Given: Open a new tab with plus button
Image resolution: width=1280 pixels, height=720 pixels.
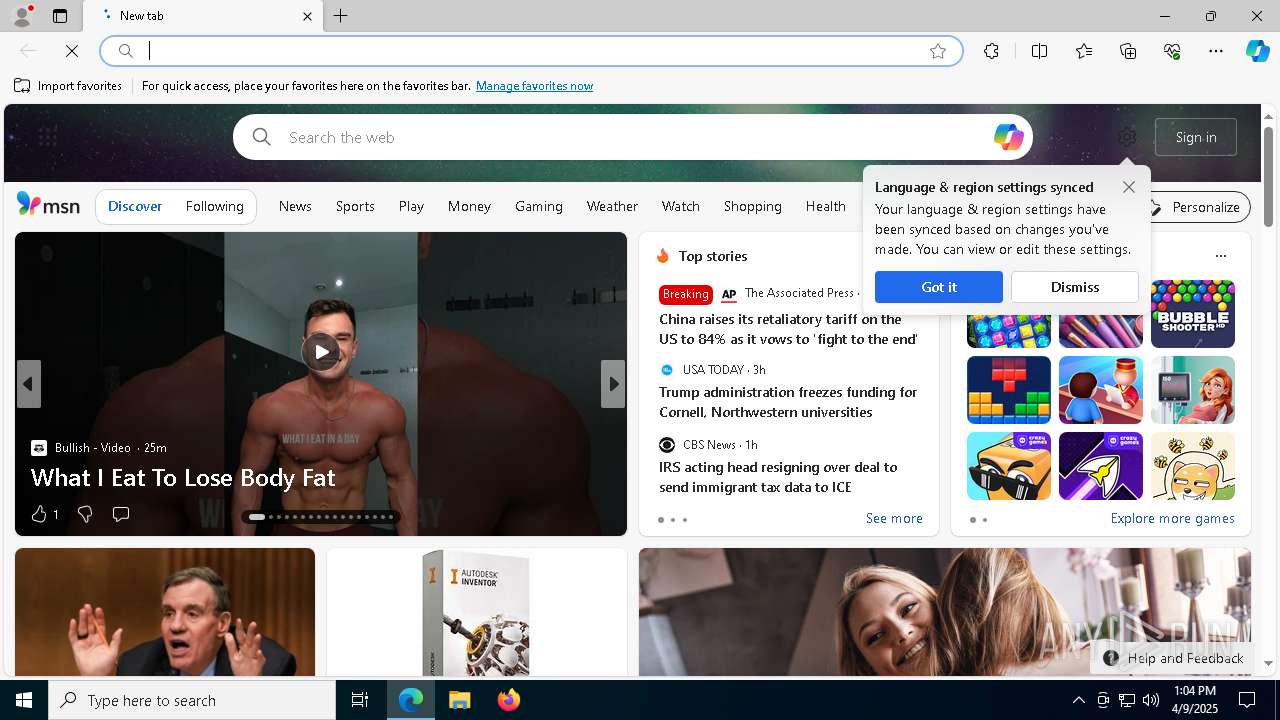Looking at the screenshot, I should click(x=341, y=16).
